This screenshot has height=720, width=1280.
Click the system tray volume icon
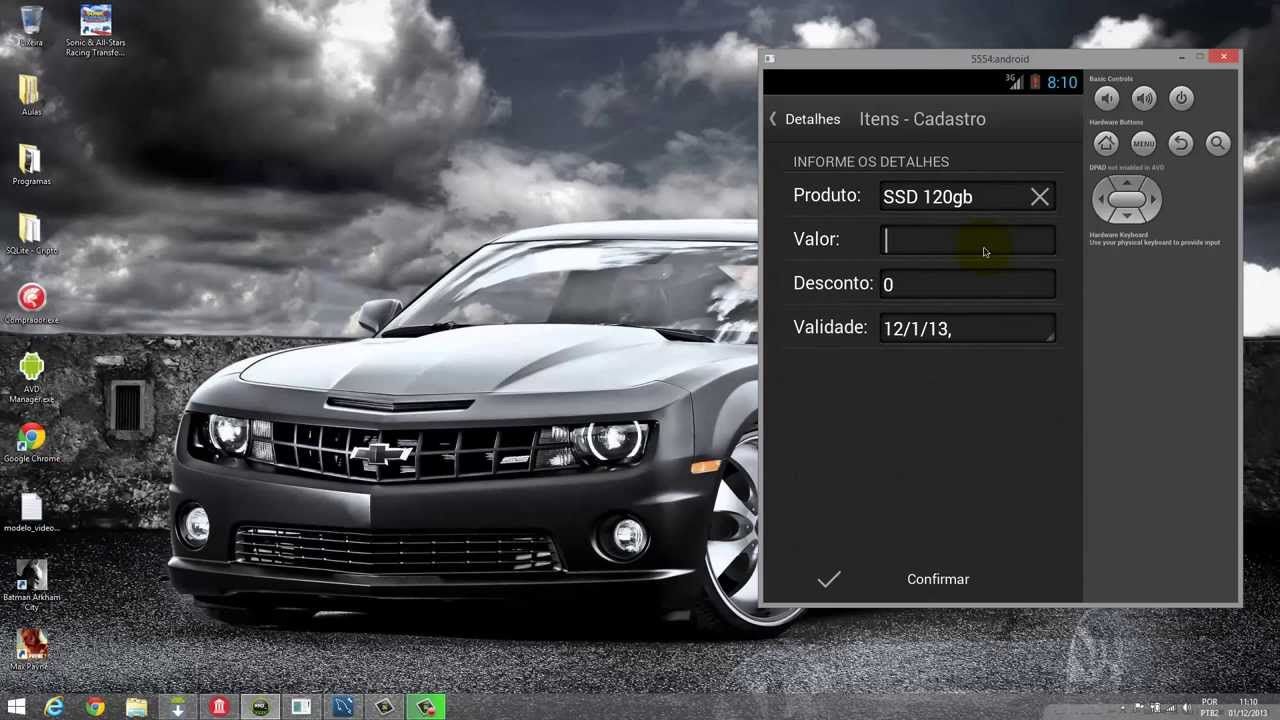point(1187,708)
